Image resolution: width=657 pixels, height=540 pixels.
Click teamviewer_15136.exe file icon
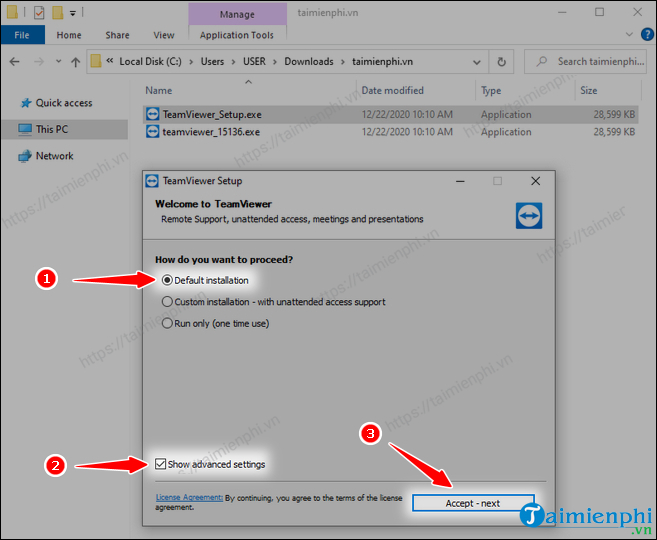coord(153,132)
